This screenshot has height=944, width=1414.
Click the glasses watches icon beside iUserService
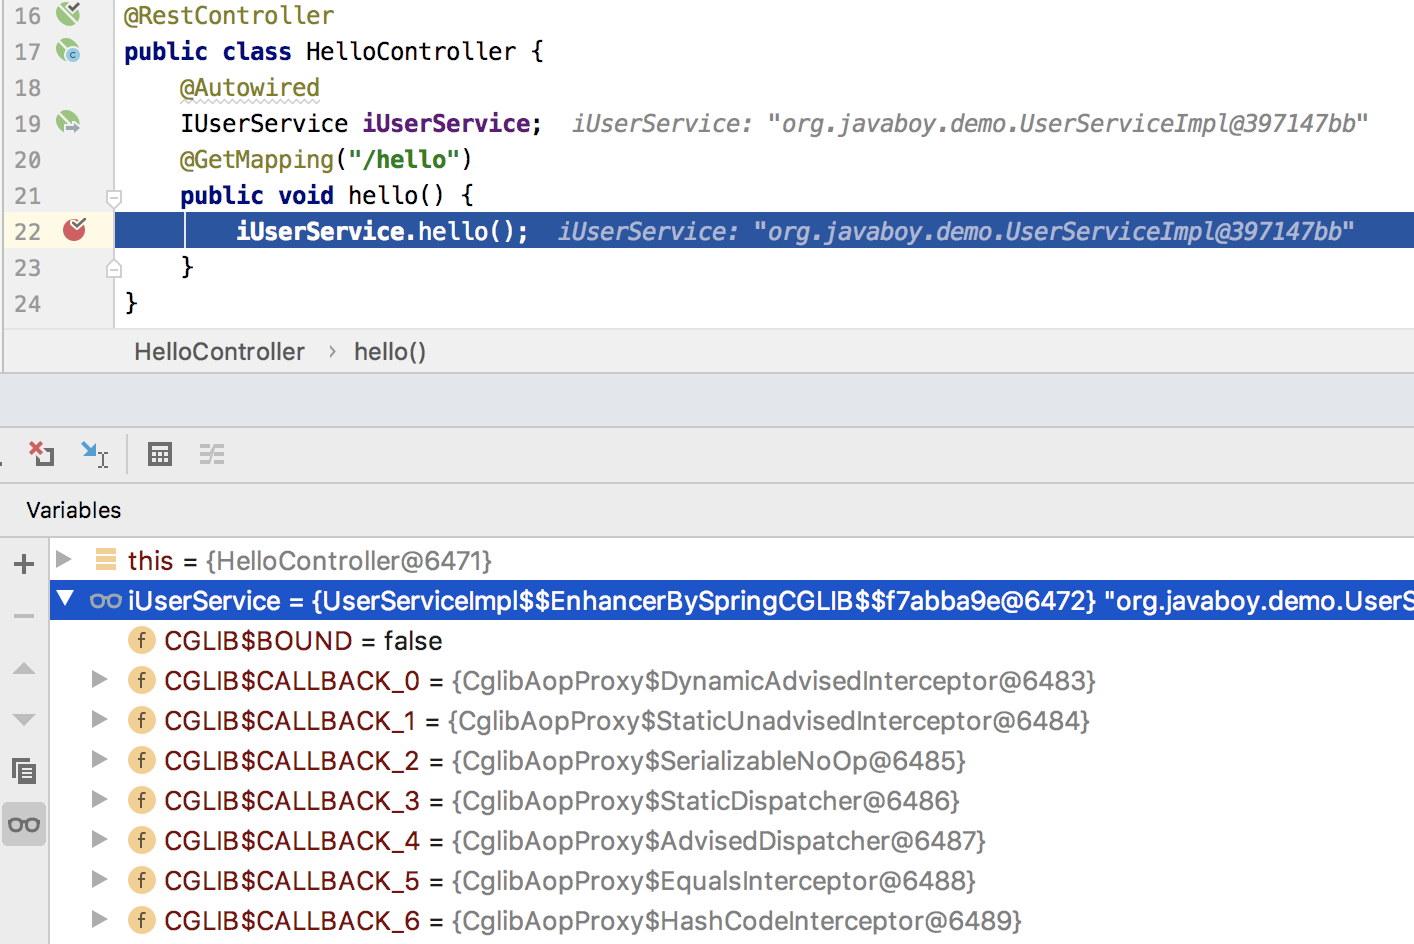tap(105, 600)
